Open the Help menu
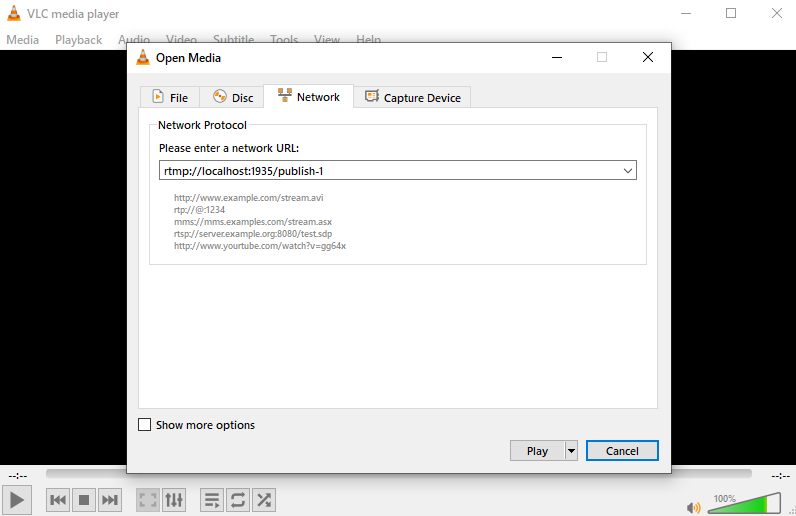Viewport: 796px width, 516px height. (x=369, y=39)
